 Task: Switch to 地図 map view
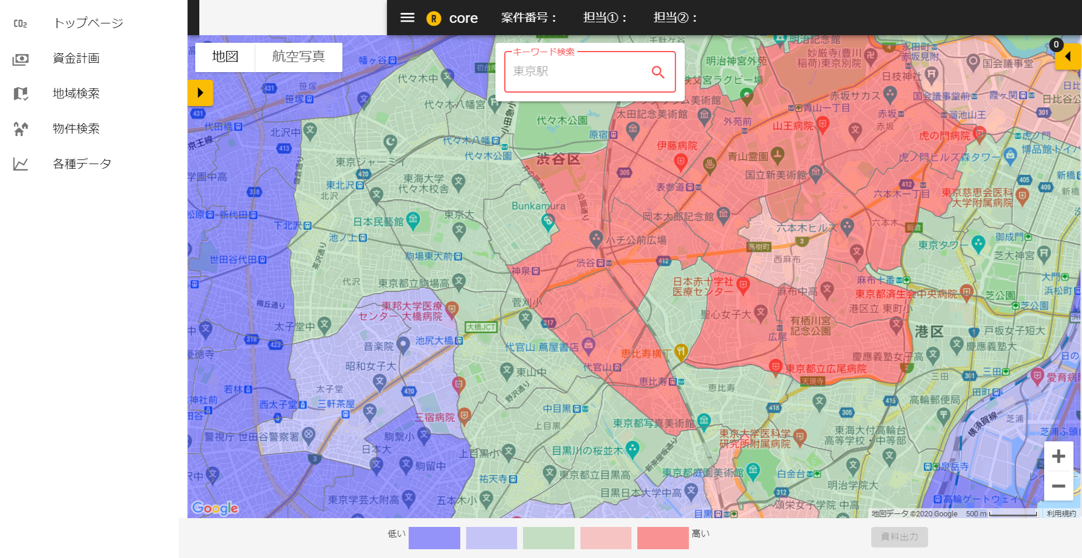[x=225, y=57]
